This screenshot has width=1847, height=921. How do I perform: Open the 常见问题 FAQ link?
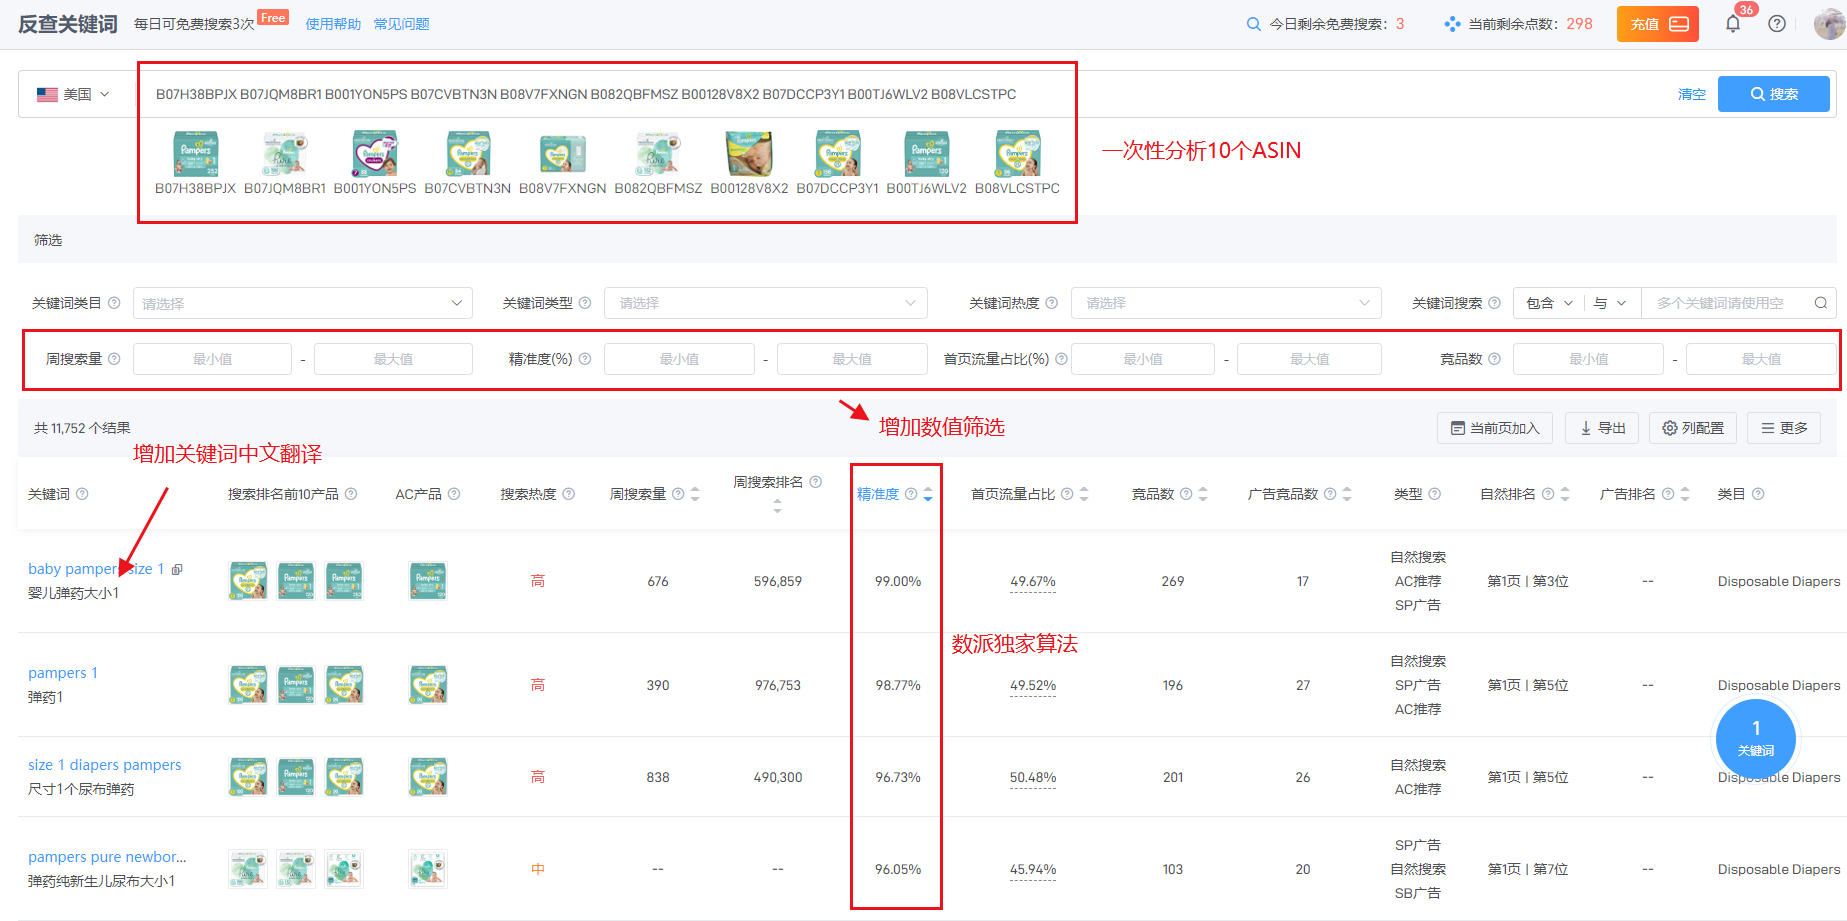tap(401, 24)
